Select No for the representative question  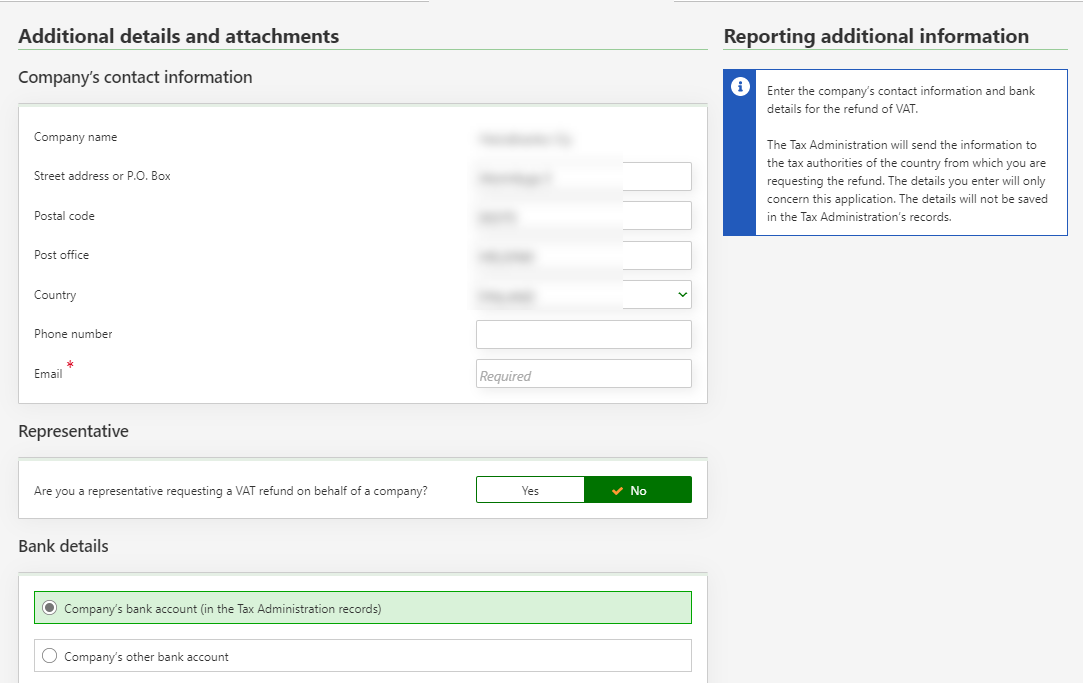(x=637, y=490)
